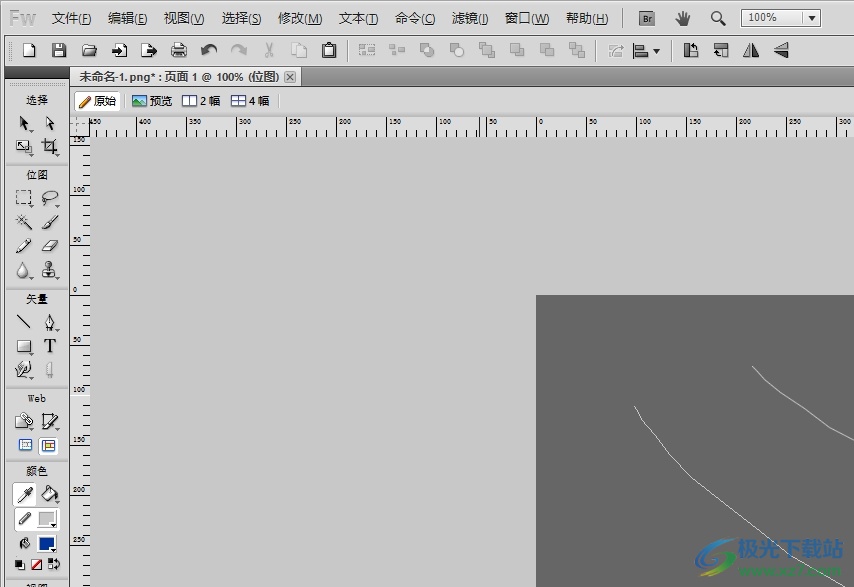Select the Line tool
854x587 pixels.
(x=24, y=322)
